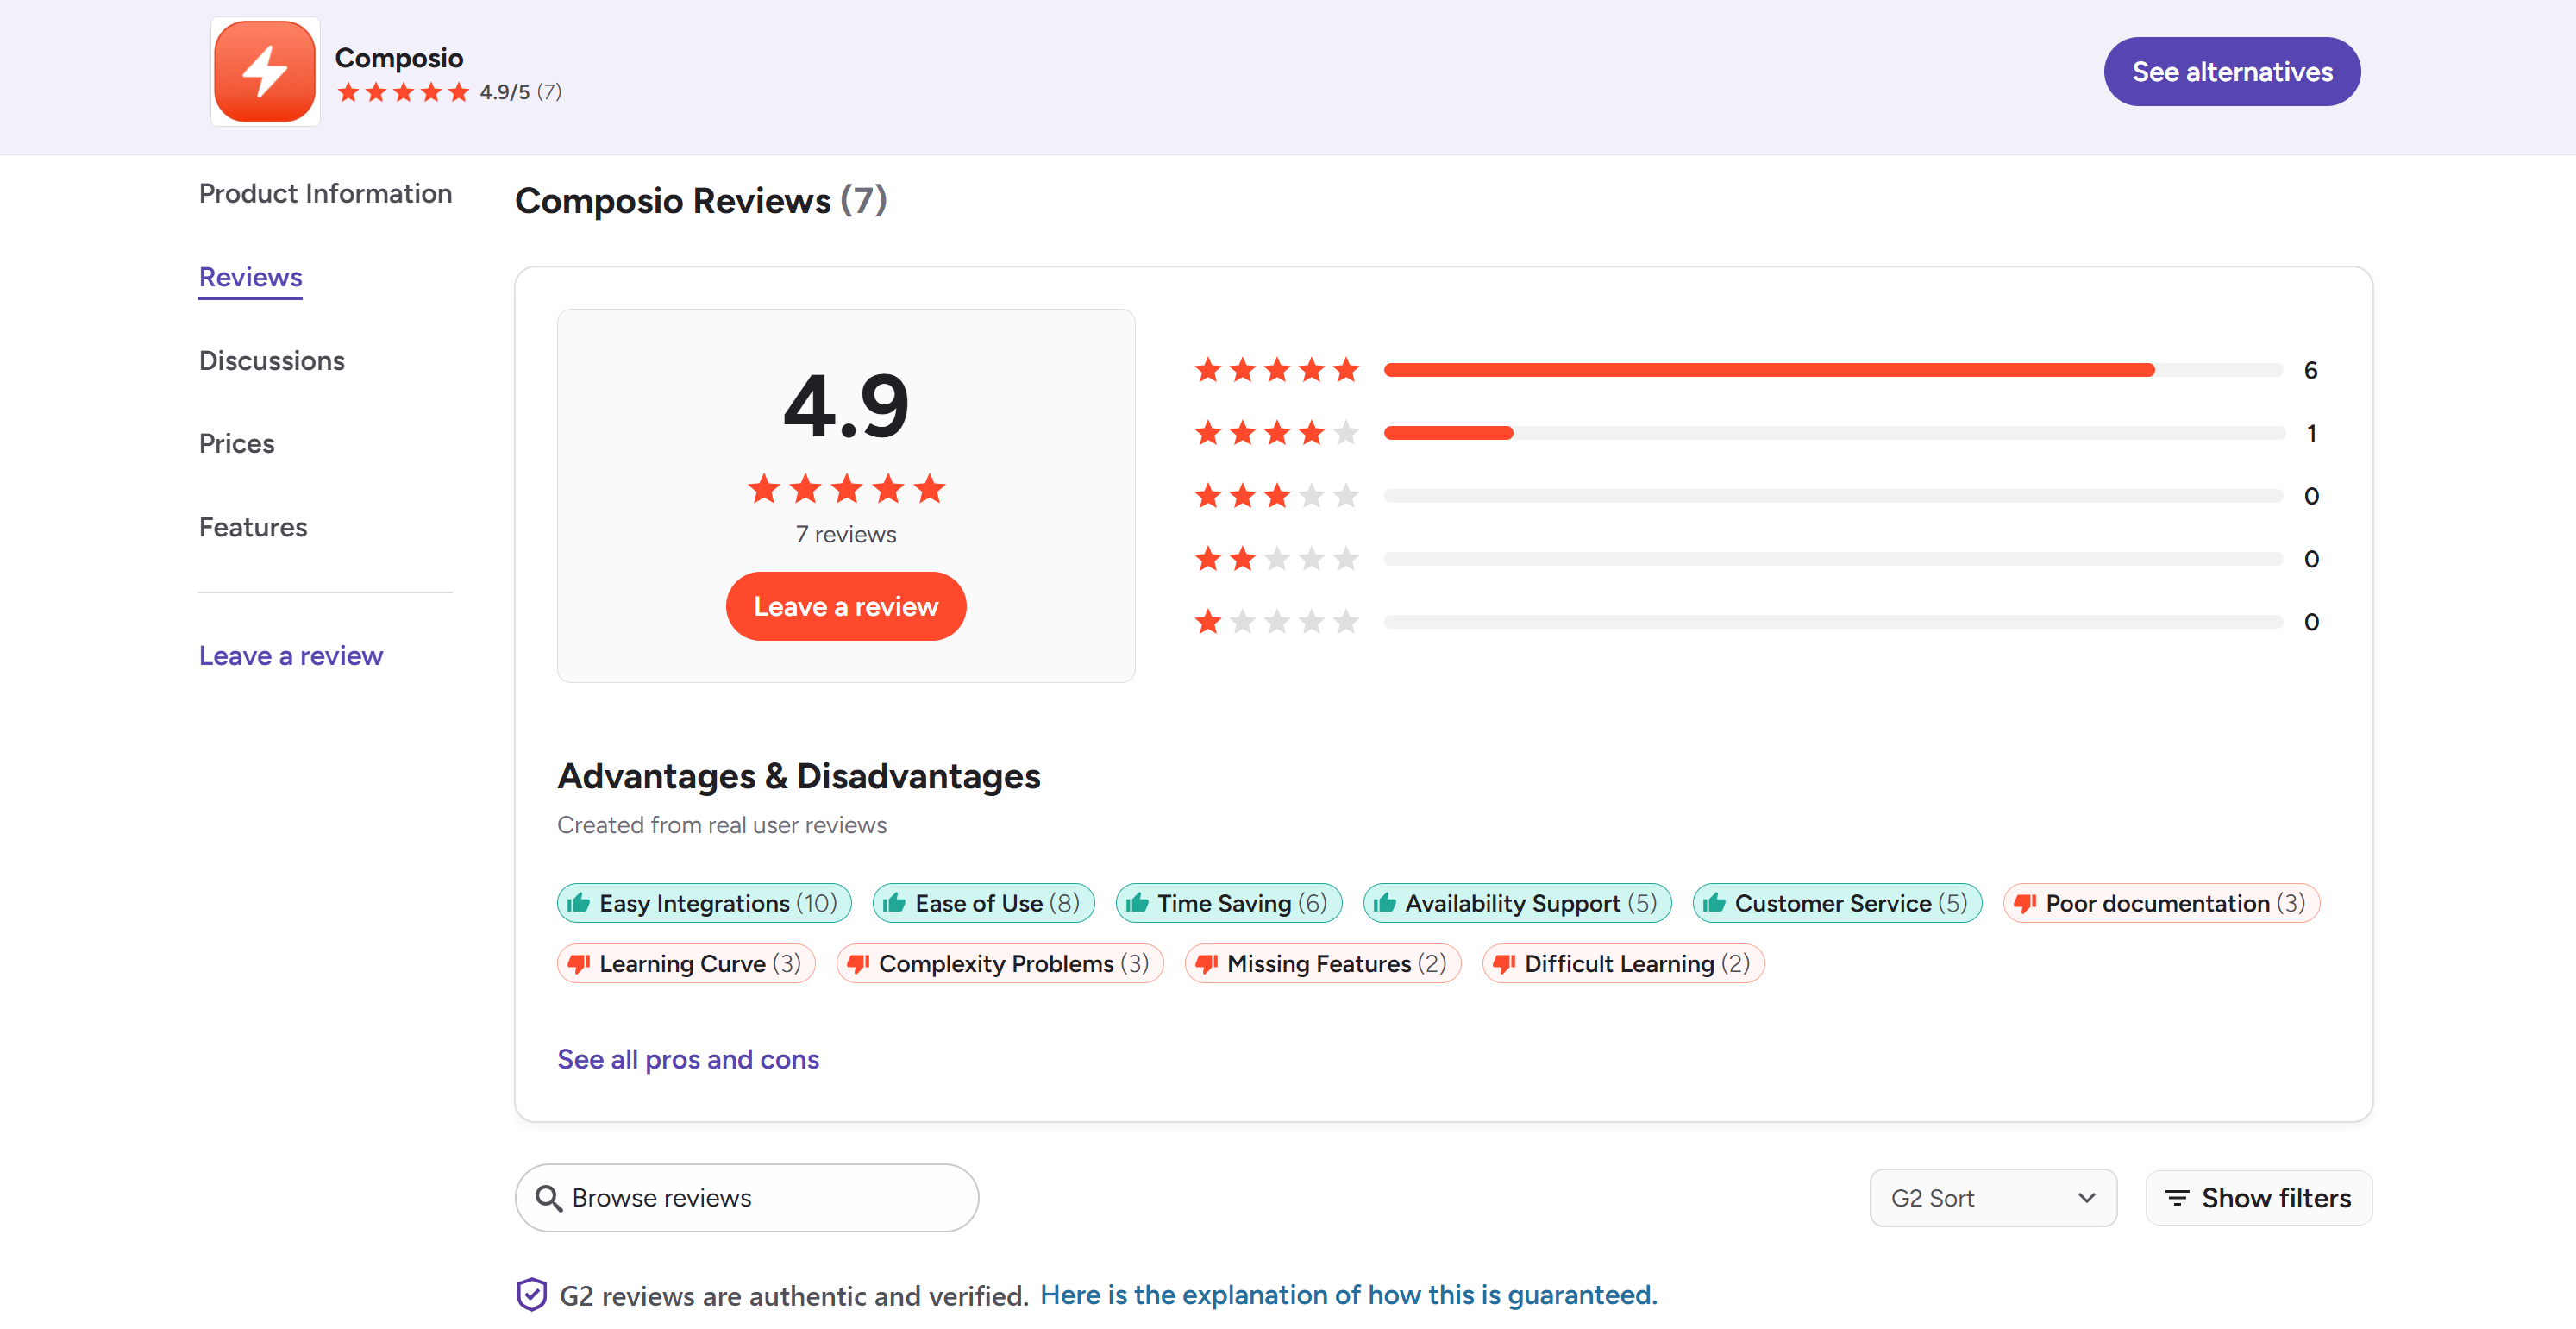Open the Prices section in the sidebar

[236, 443]
